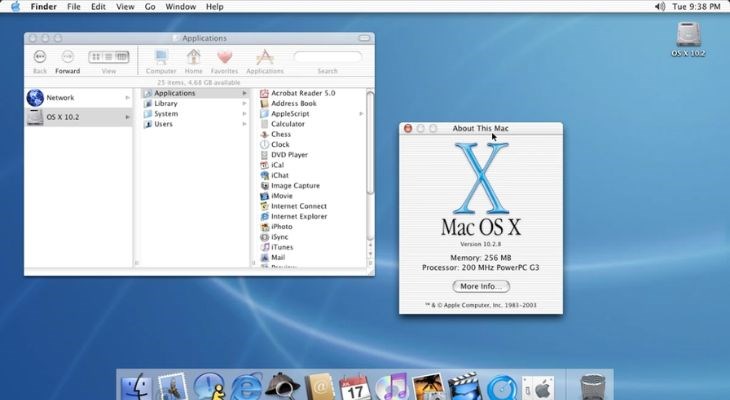Click the Back arrow in Finder toolbar

click(x=40, y=57)
